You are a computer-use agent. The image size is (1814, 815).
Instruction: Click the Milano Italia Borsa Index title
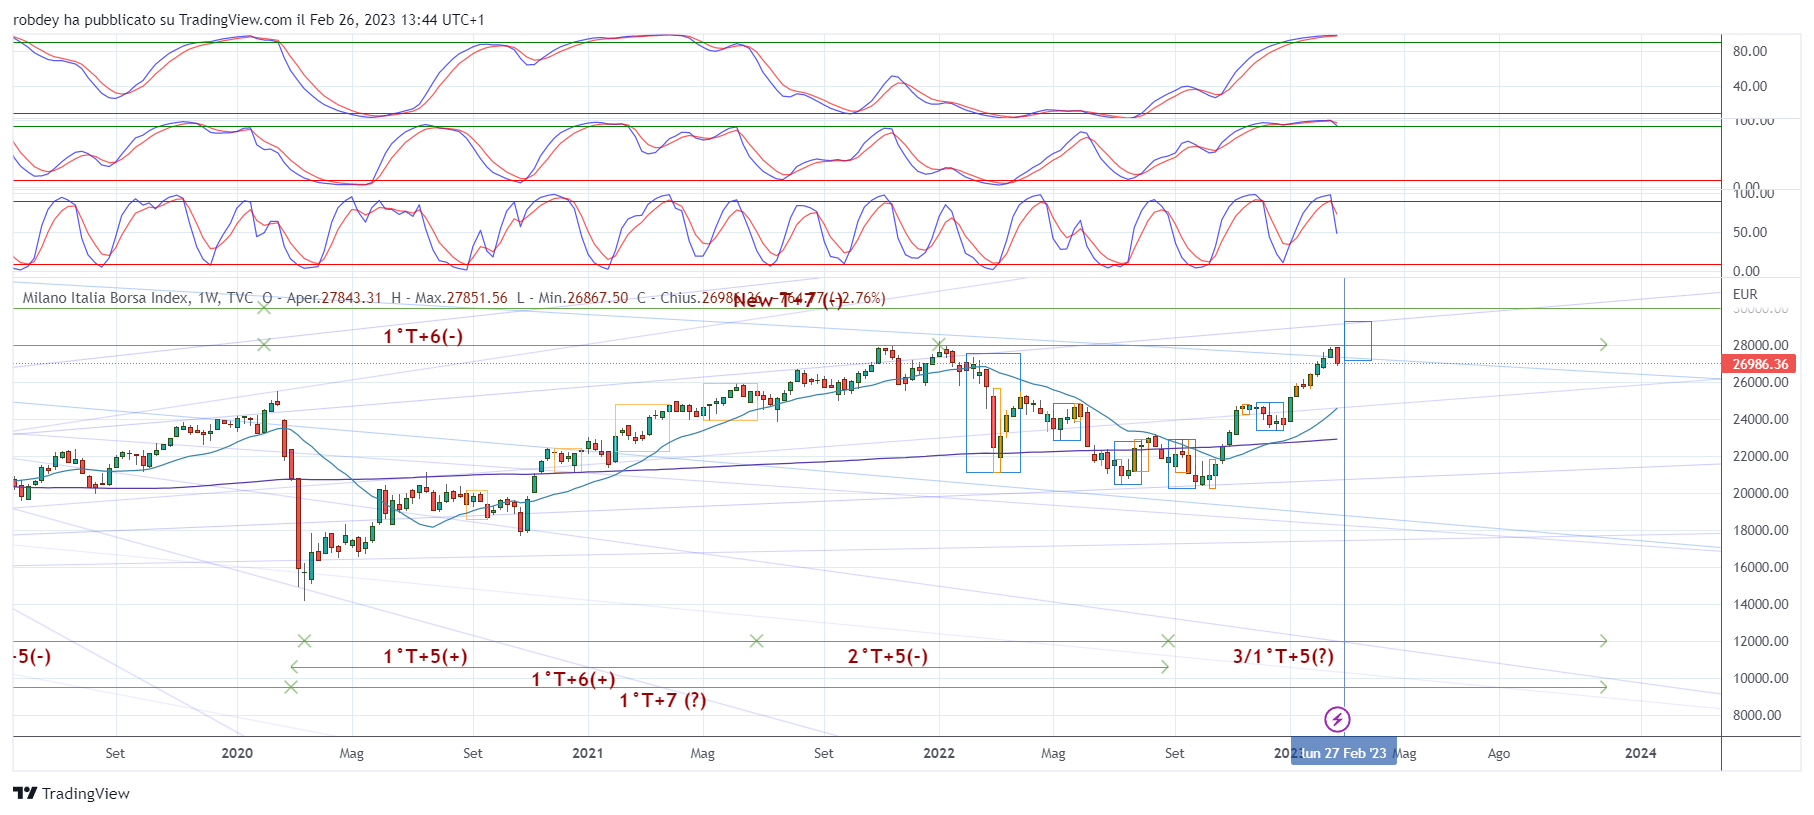pyautogui.click(x=106, y=298)
